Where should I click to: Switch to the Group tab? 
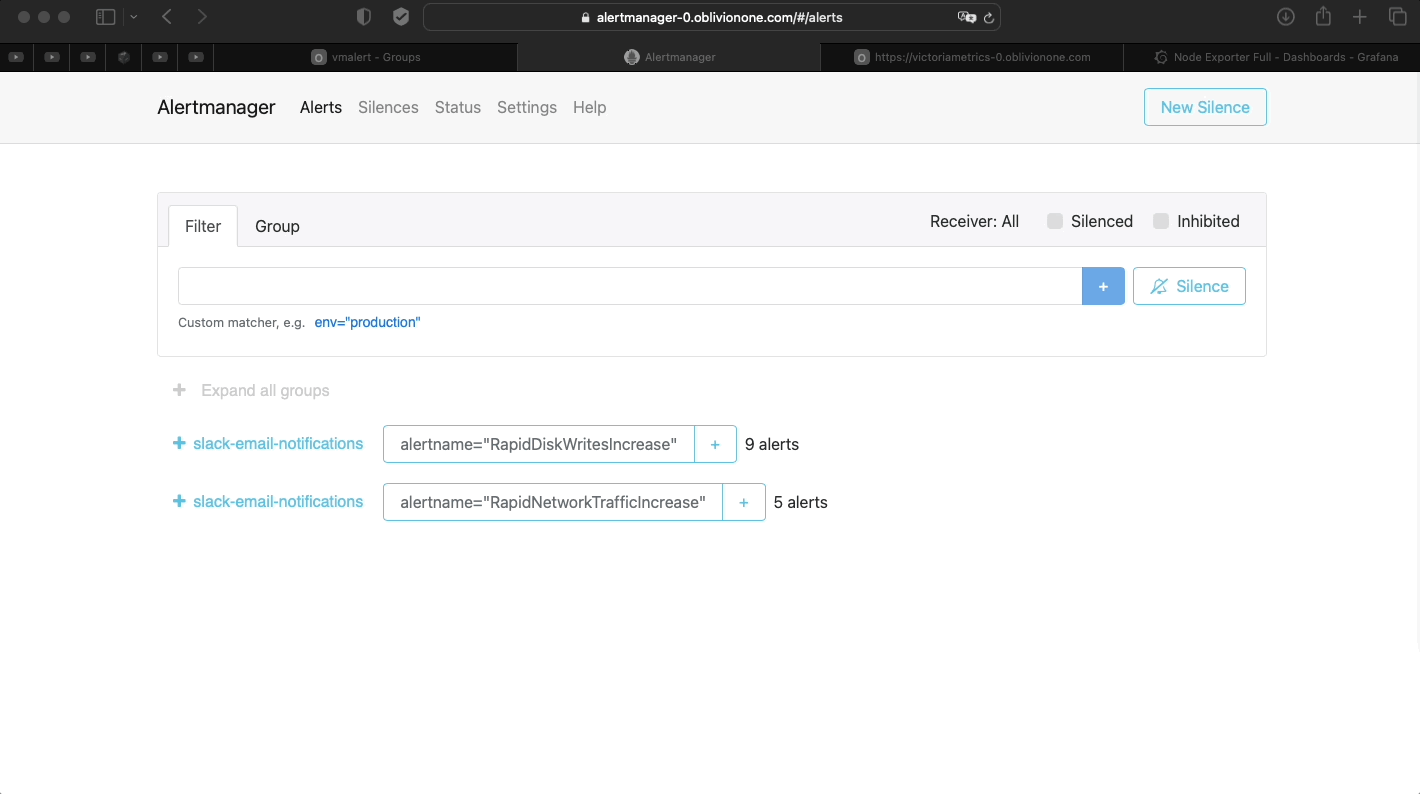pyautogui.click(x=277, y=226)
